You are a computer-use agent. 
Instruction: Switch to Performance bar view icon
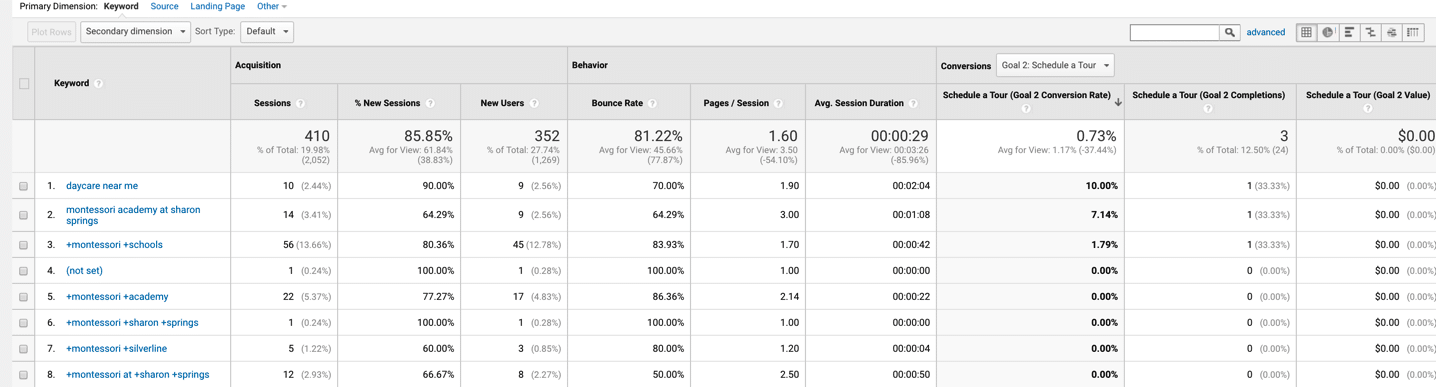coord(1349,32)
